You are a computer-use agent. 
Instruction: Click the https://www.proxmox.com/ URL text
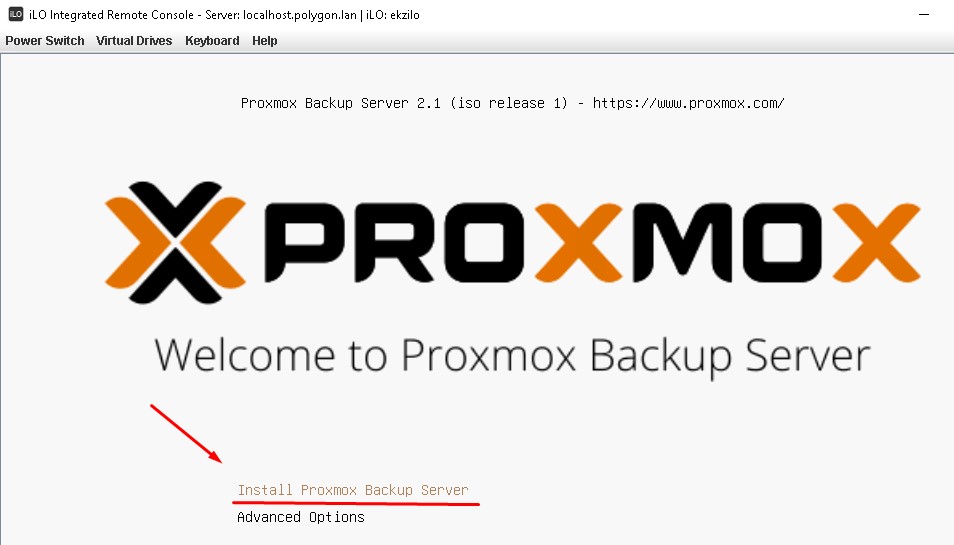pos(689,103)
